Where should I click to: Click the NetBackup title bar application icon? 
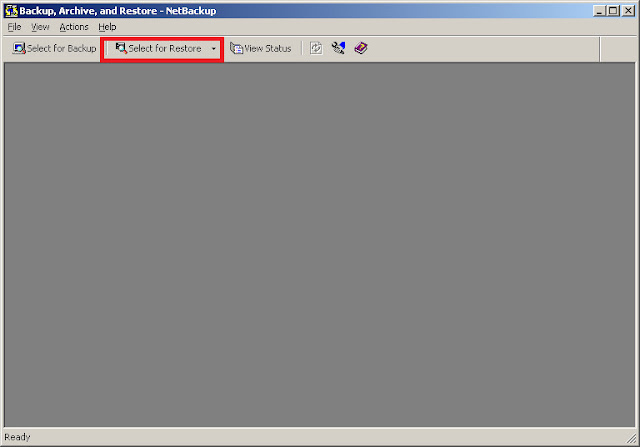(x=11, y=11)
